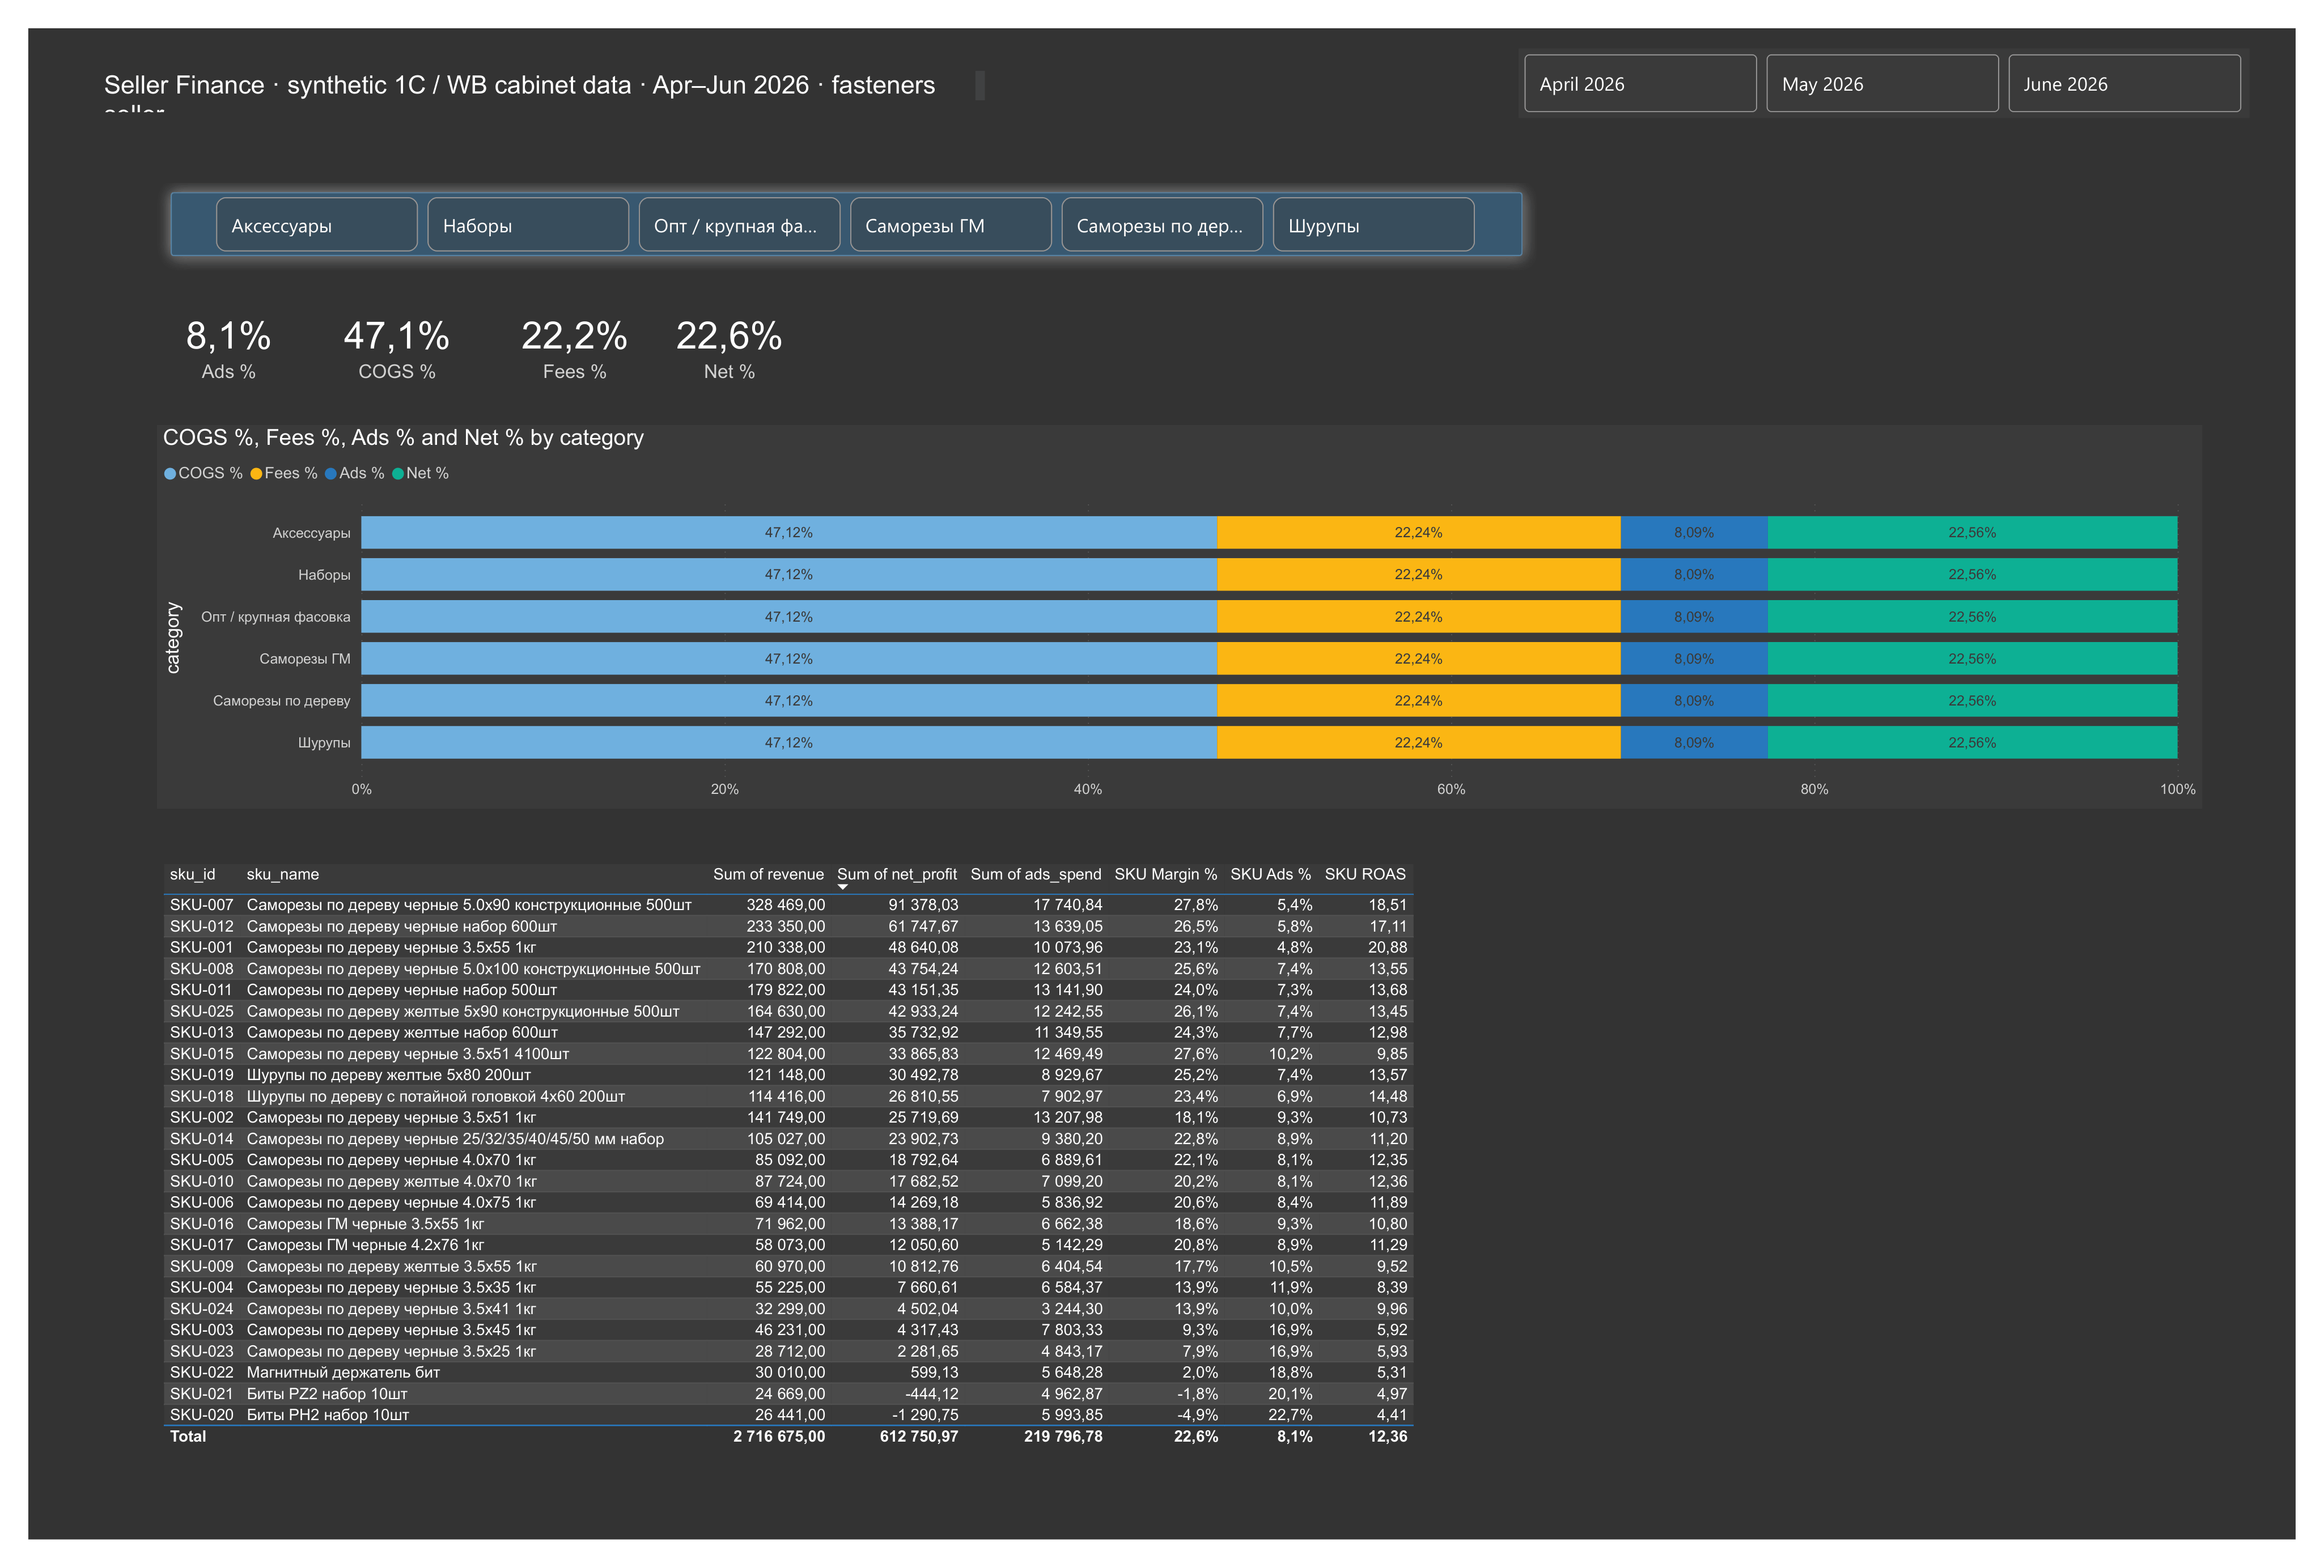
Task: Filter by Шурупы category tile
Action: tap(1373, 225)
